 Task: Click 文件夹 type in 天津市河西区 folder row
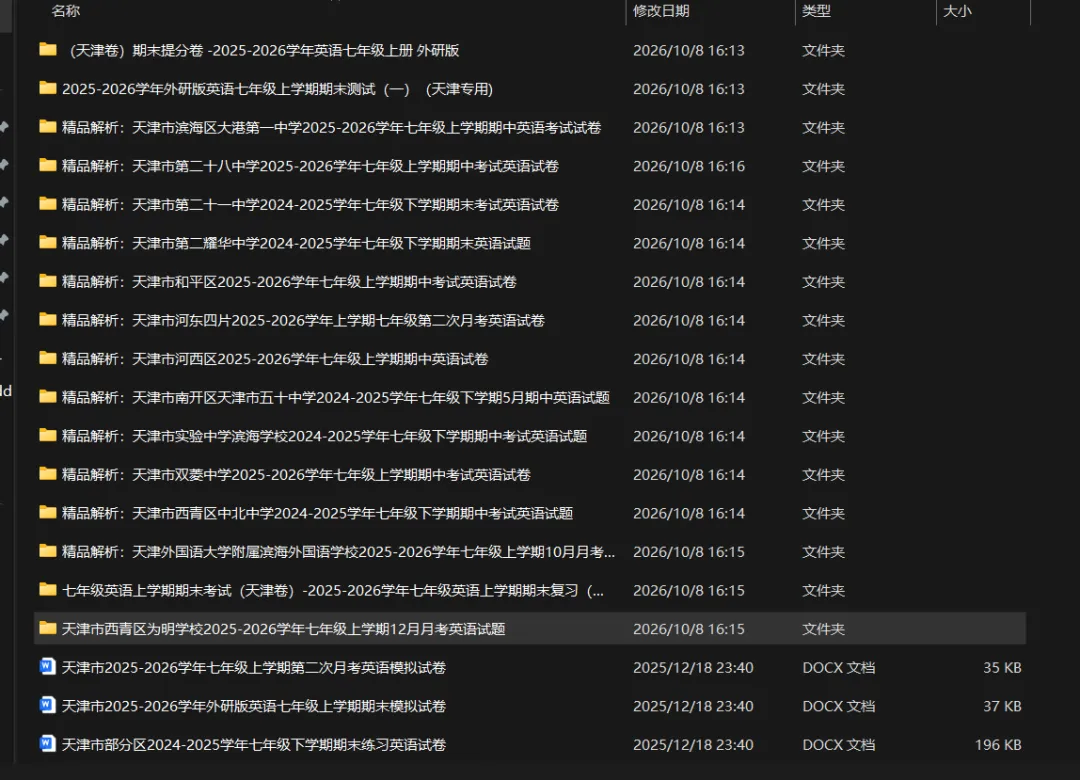[x=823, y=359]
